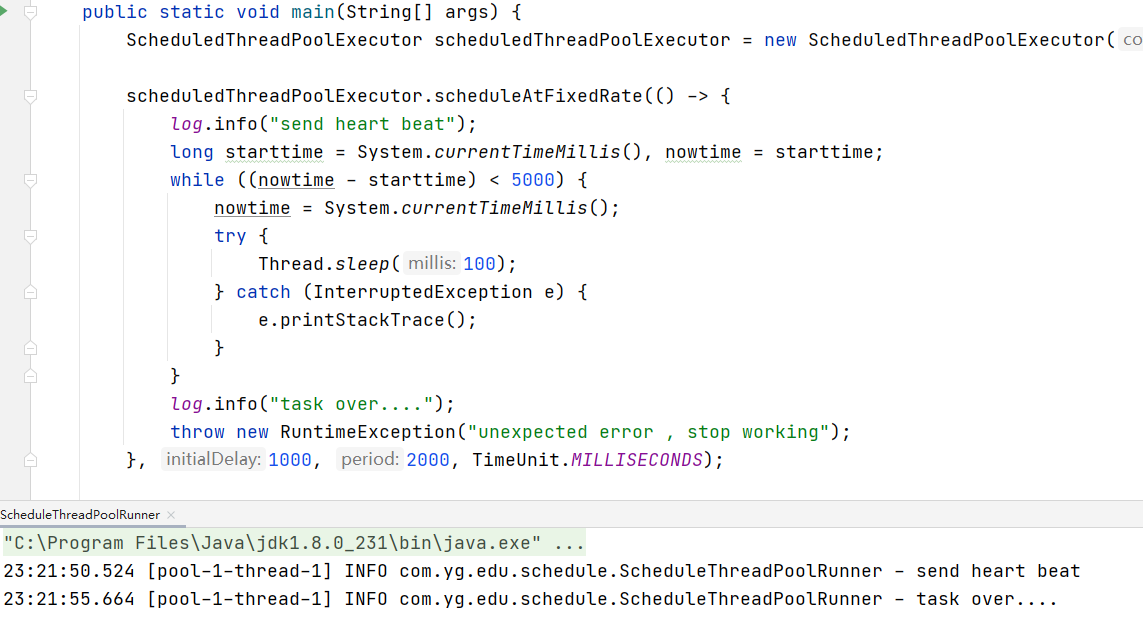The image size is (1143, 620).
Task: Click the "unexpected error , stop working" string
Action: pos(649,432)
